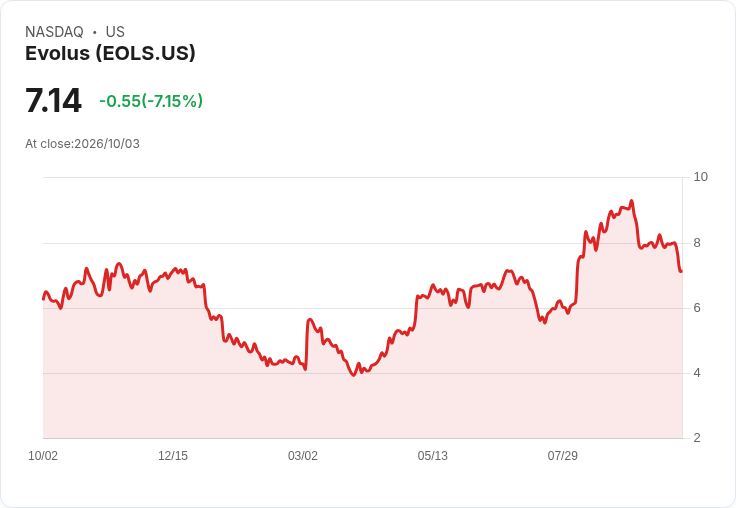
Task: Click the 05/13 x-axis date label
Action: (x=433, y=456)
